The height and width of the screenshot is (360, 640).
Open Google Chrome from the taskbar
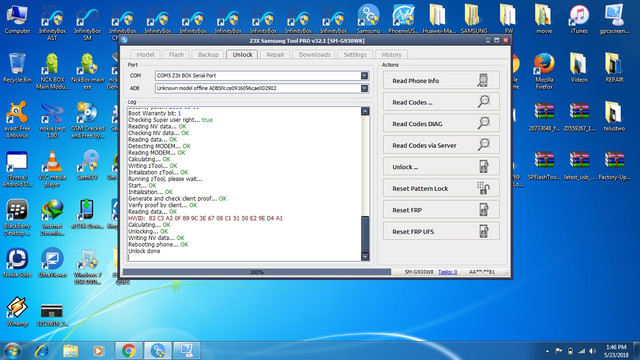point(129,351)
